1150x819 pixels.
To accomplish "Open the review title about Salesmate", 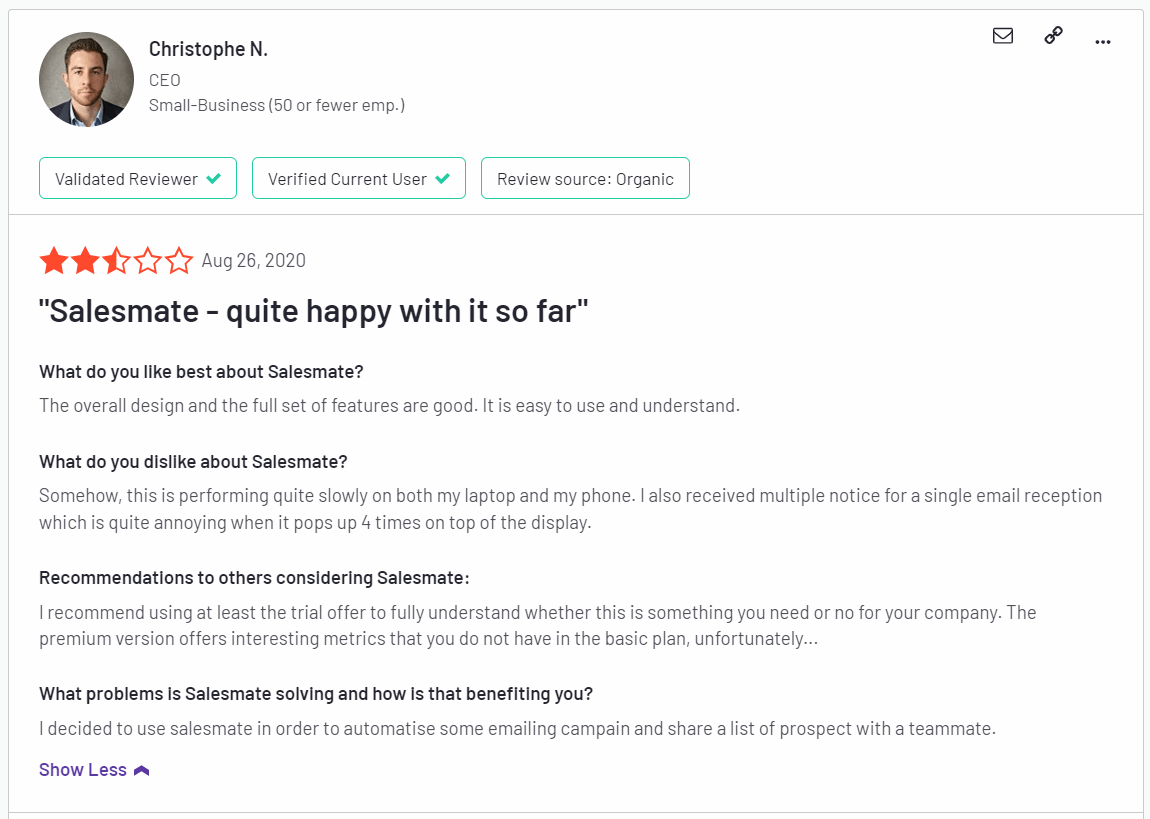I will tap(313, 311).
